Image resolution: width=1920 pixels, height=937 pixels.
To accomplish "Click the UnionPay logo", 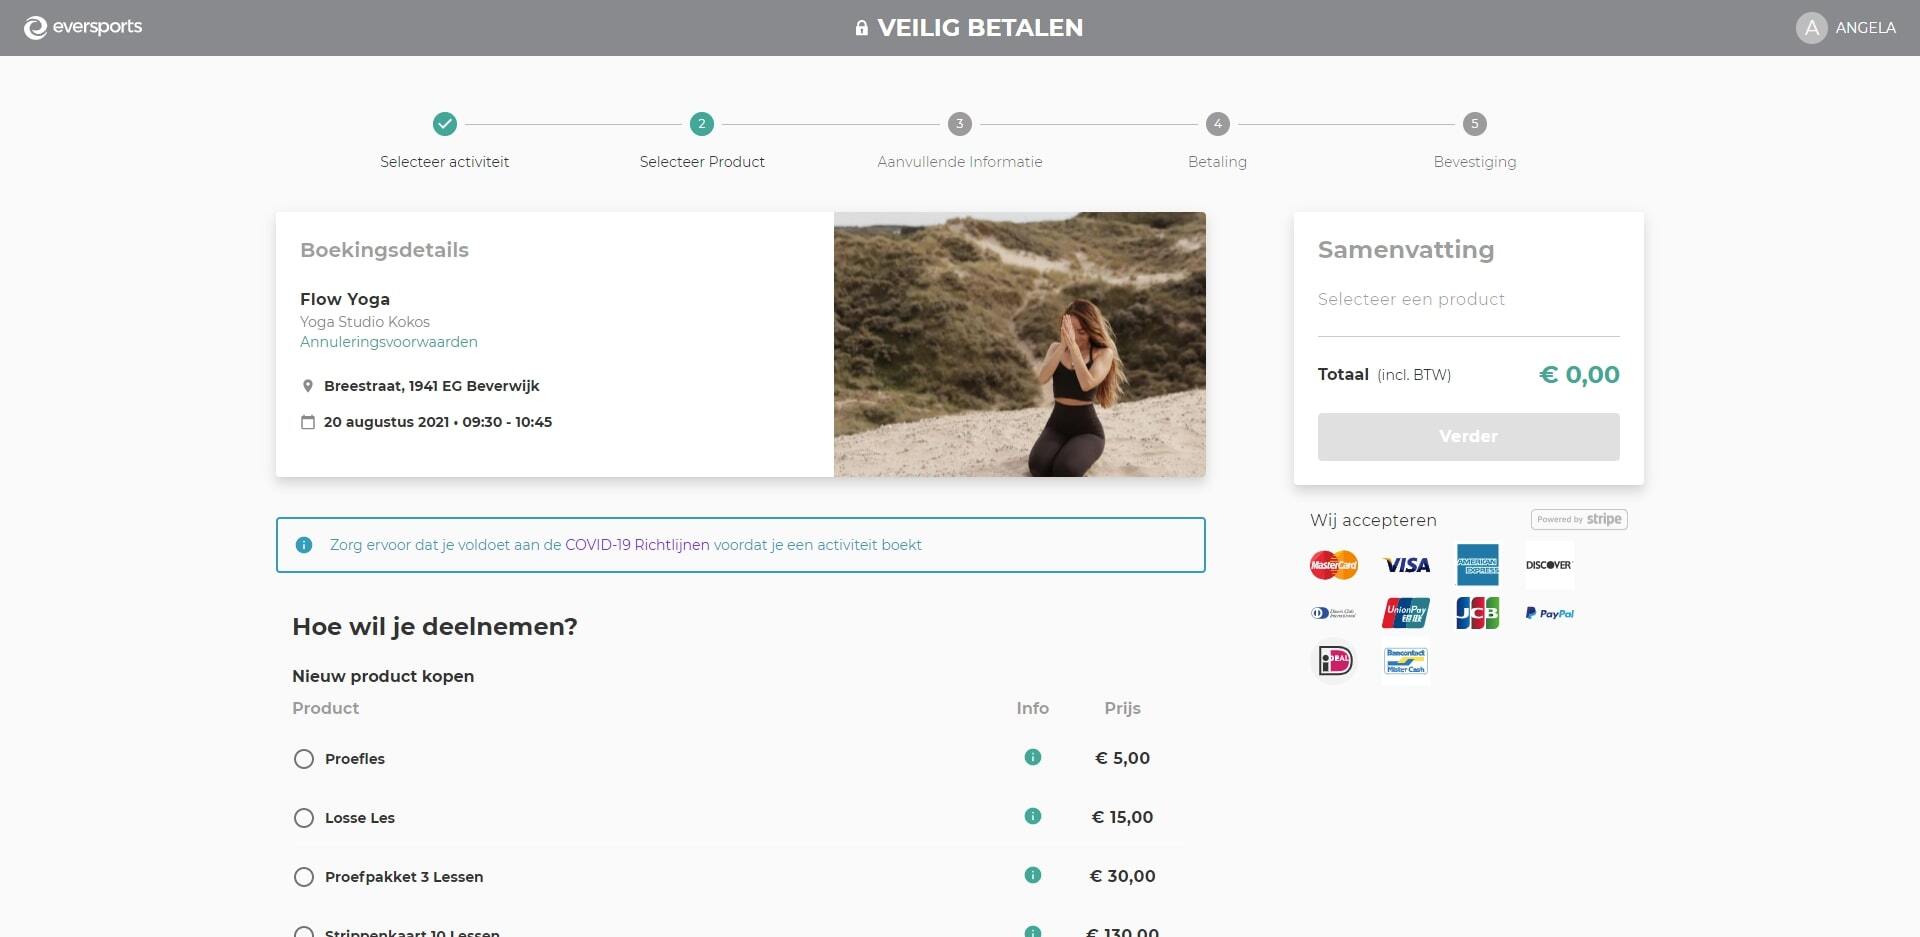I will (x=1406, y=613).
